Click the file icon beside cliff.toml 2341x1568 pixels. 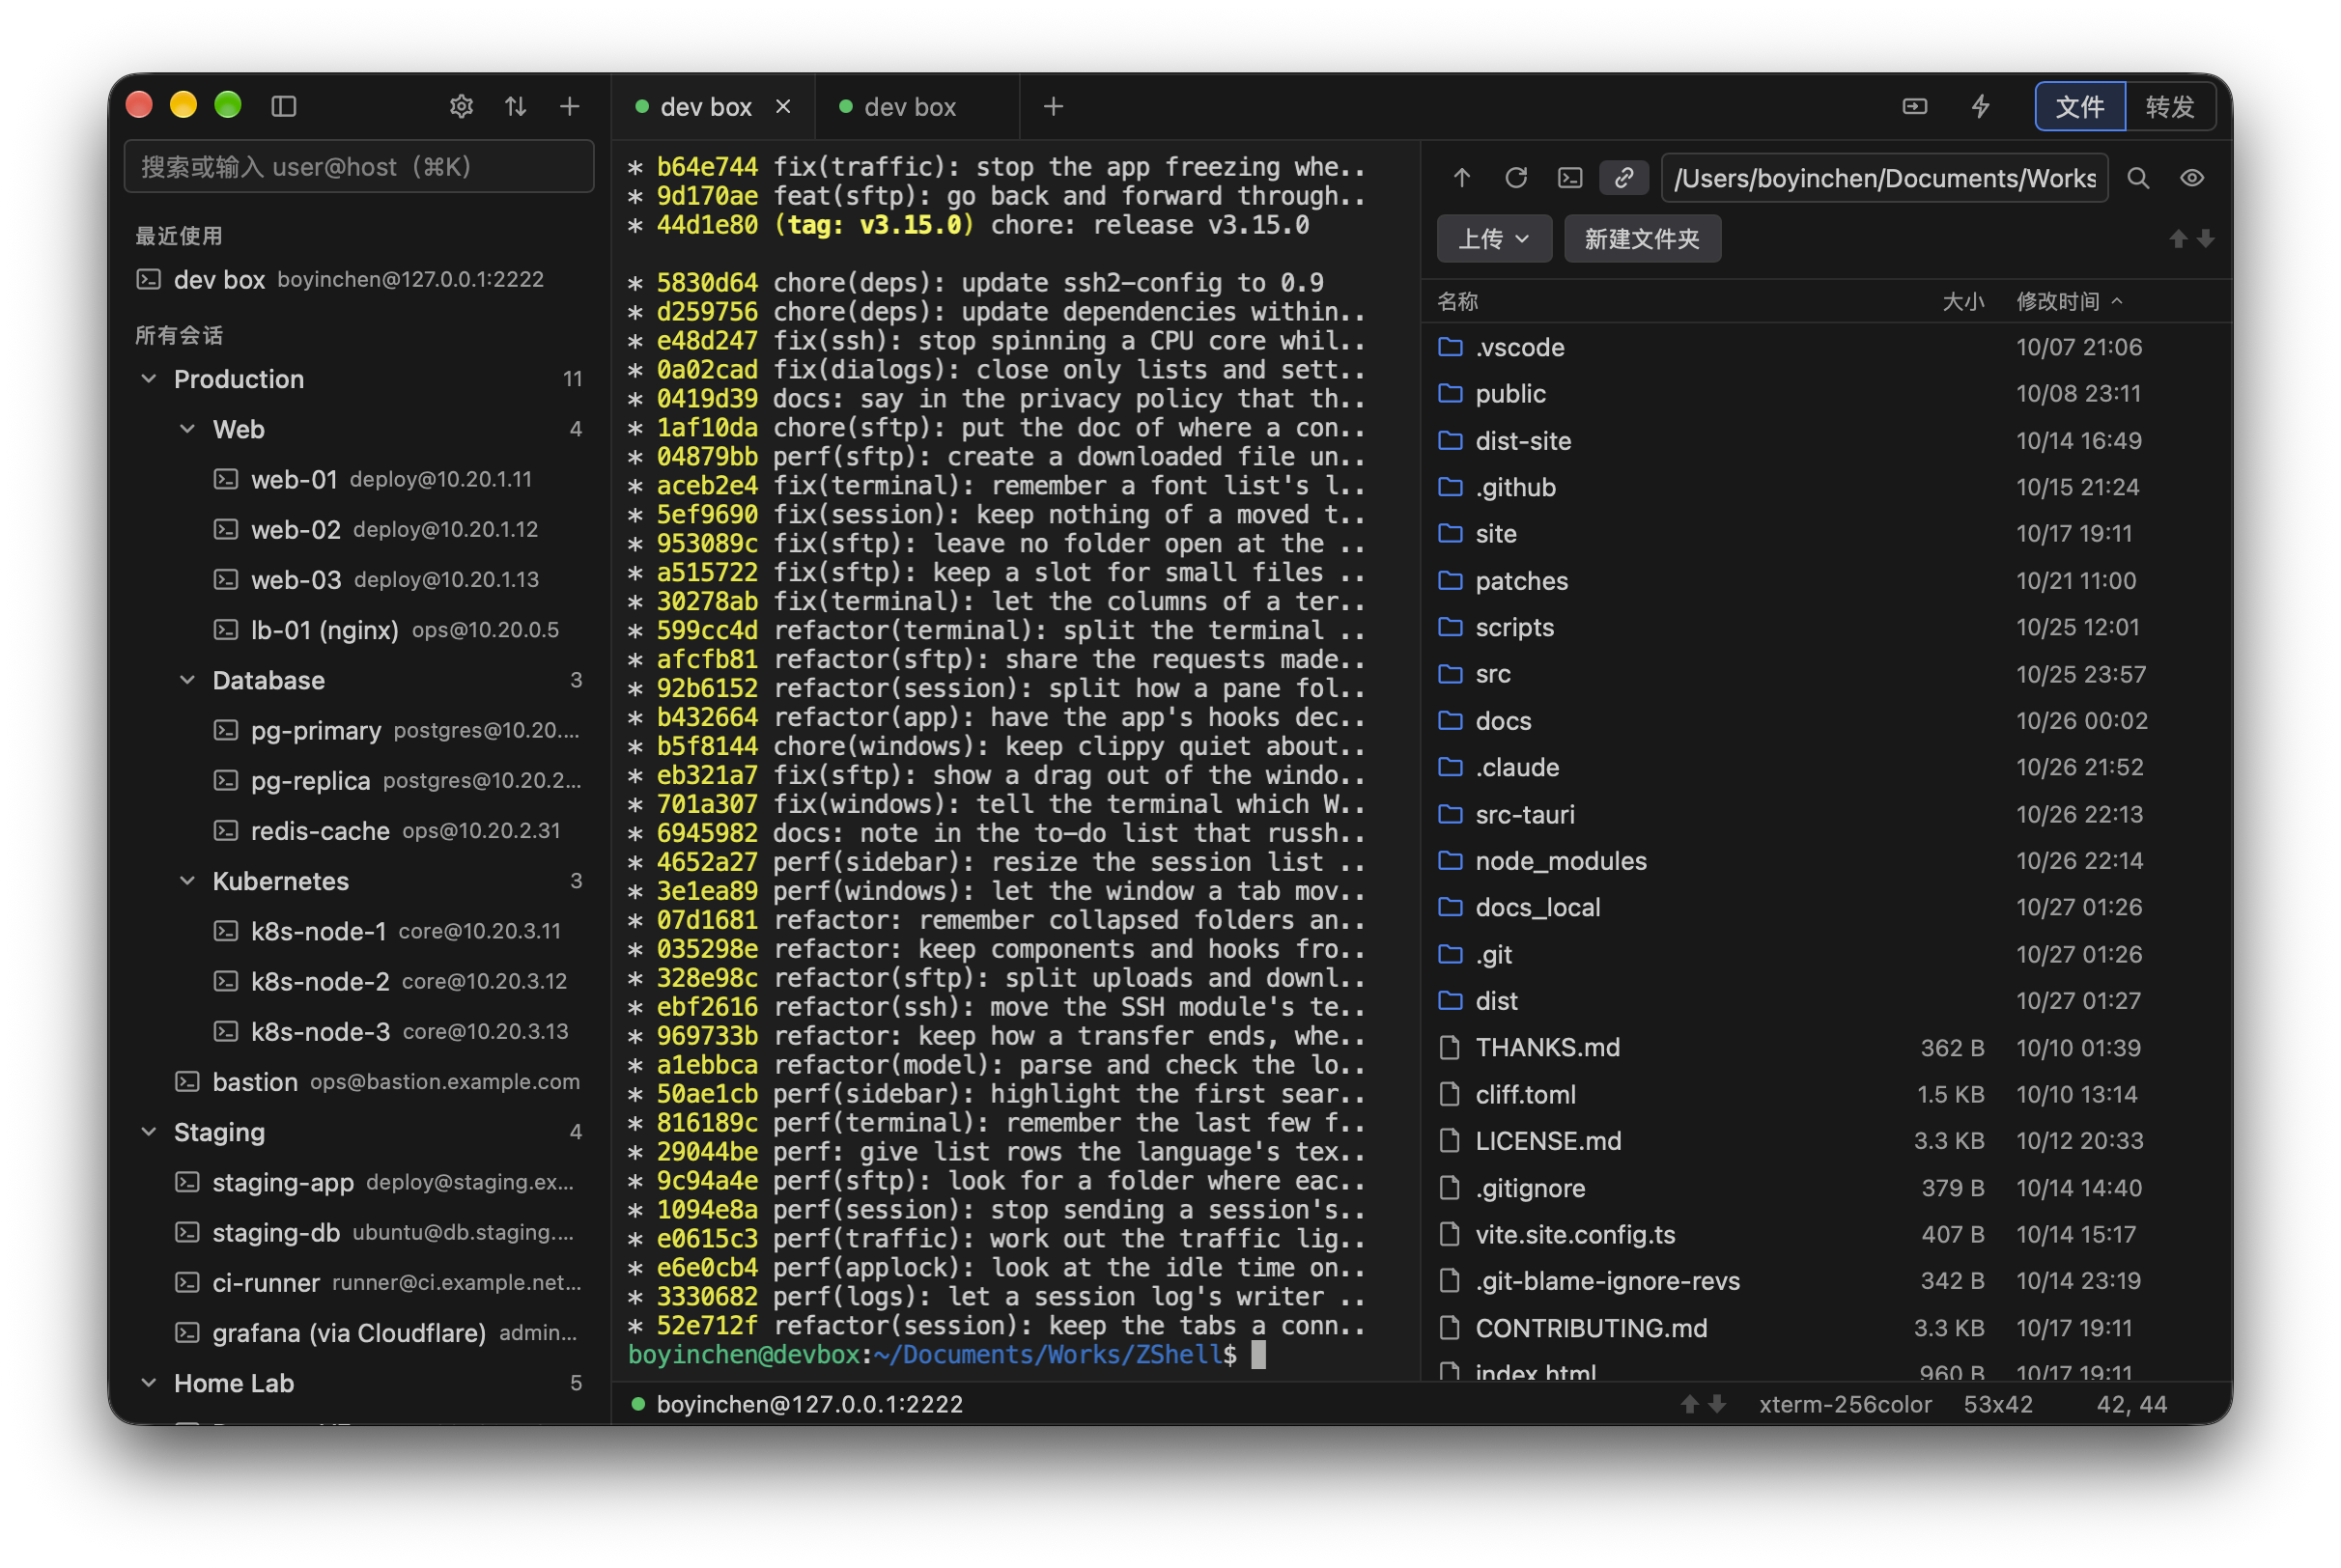click(1450, 1094)
